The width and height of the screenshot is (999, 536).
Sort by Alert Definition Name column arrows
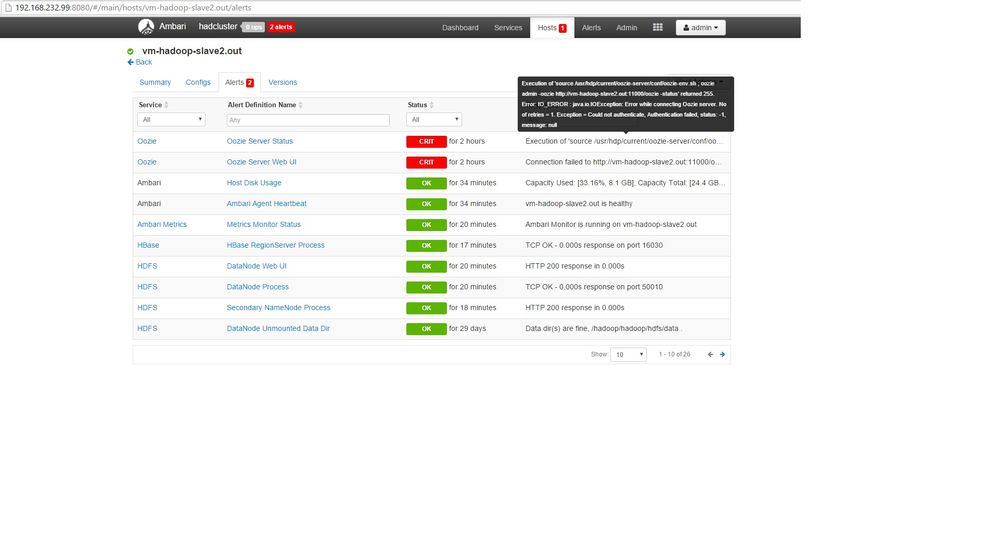pos(301,105)
